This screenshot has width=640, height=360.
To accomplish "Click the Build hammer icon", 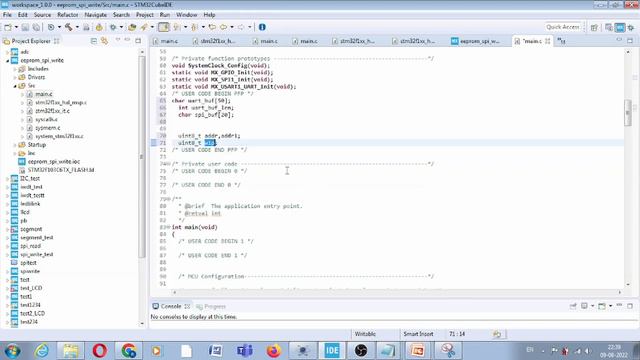I will 69,27.
